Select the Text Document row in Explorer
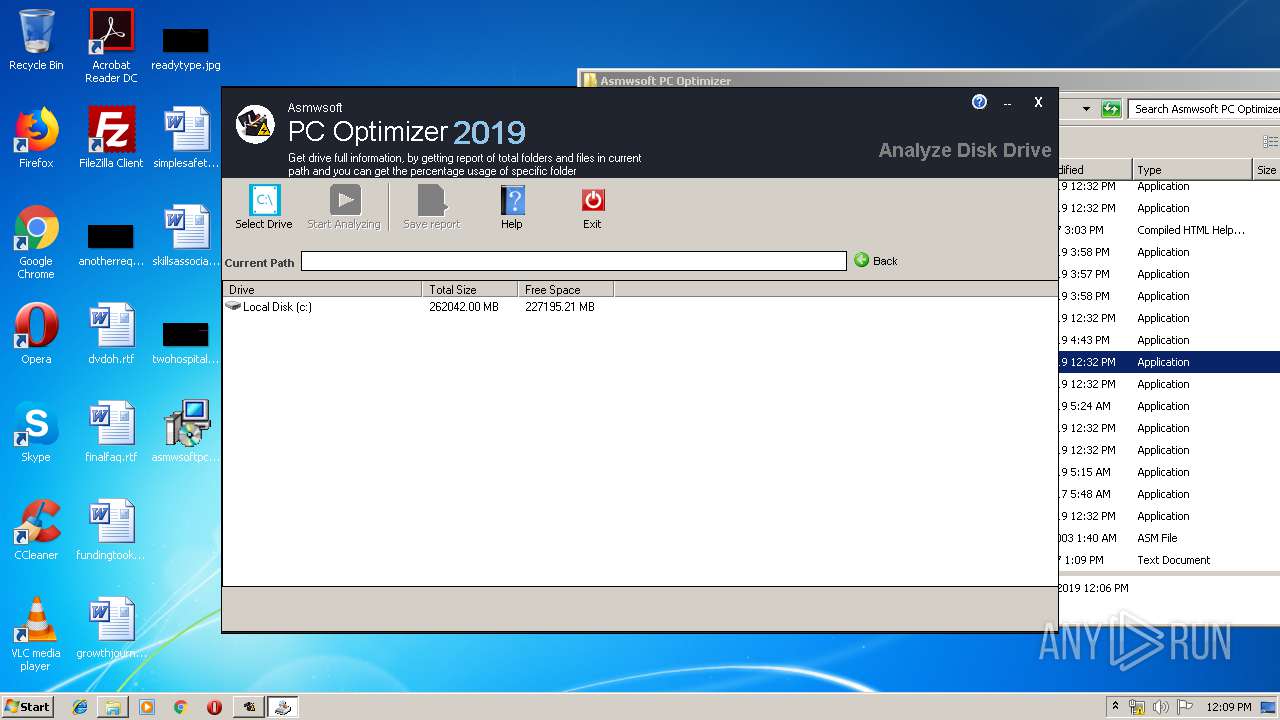The height and width of the screenshot is (720, 1280). coord(1169,560)
